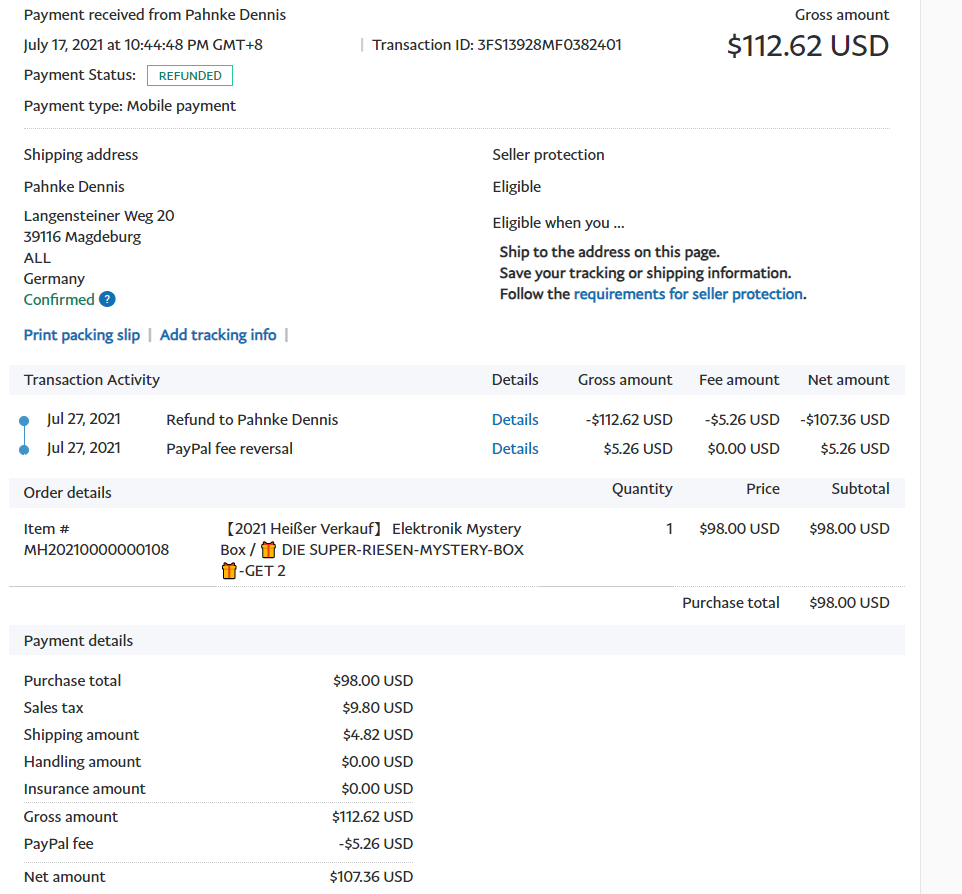
Task: Click the Elektronik Mystery Box item description
Action: (372, 539)
